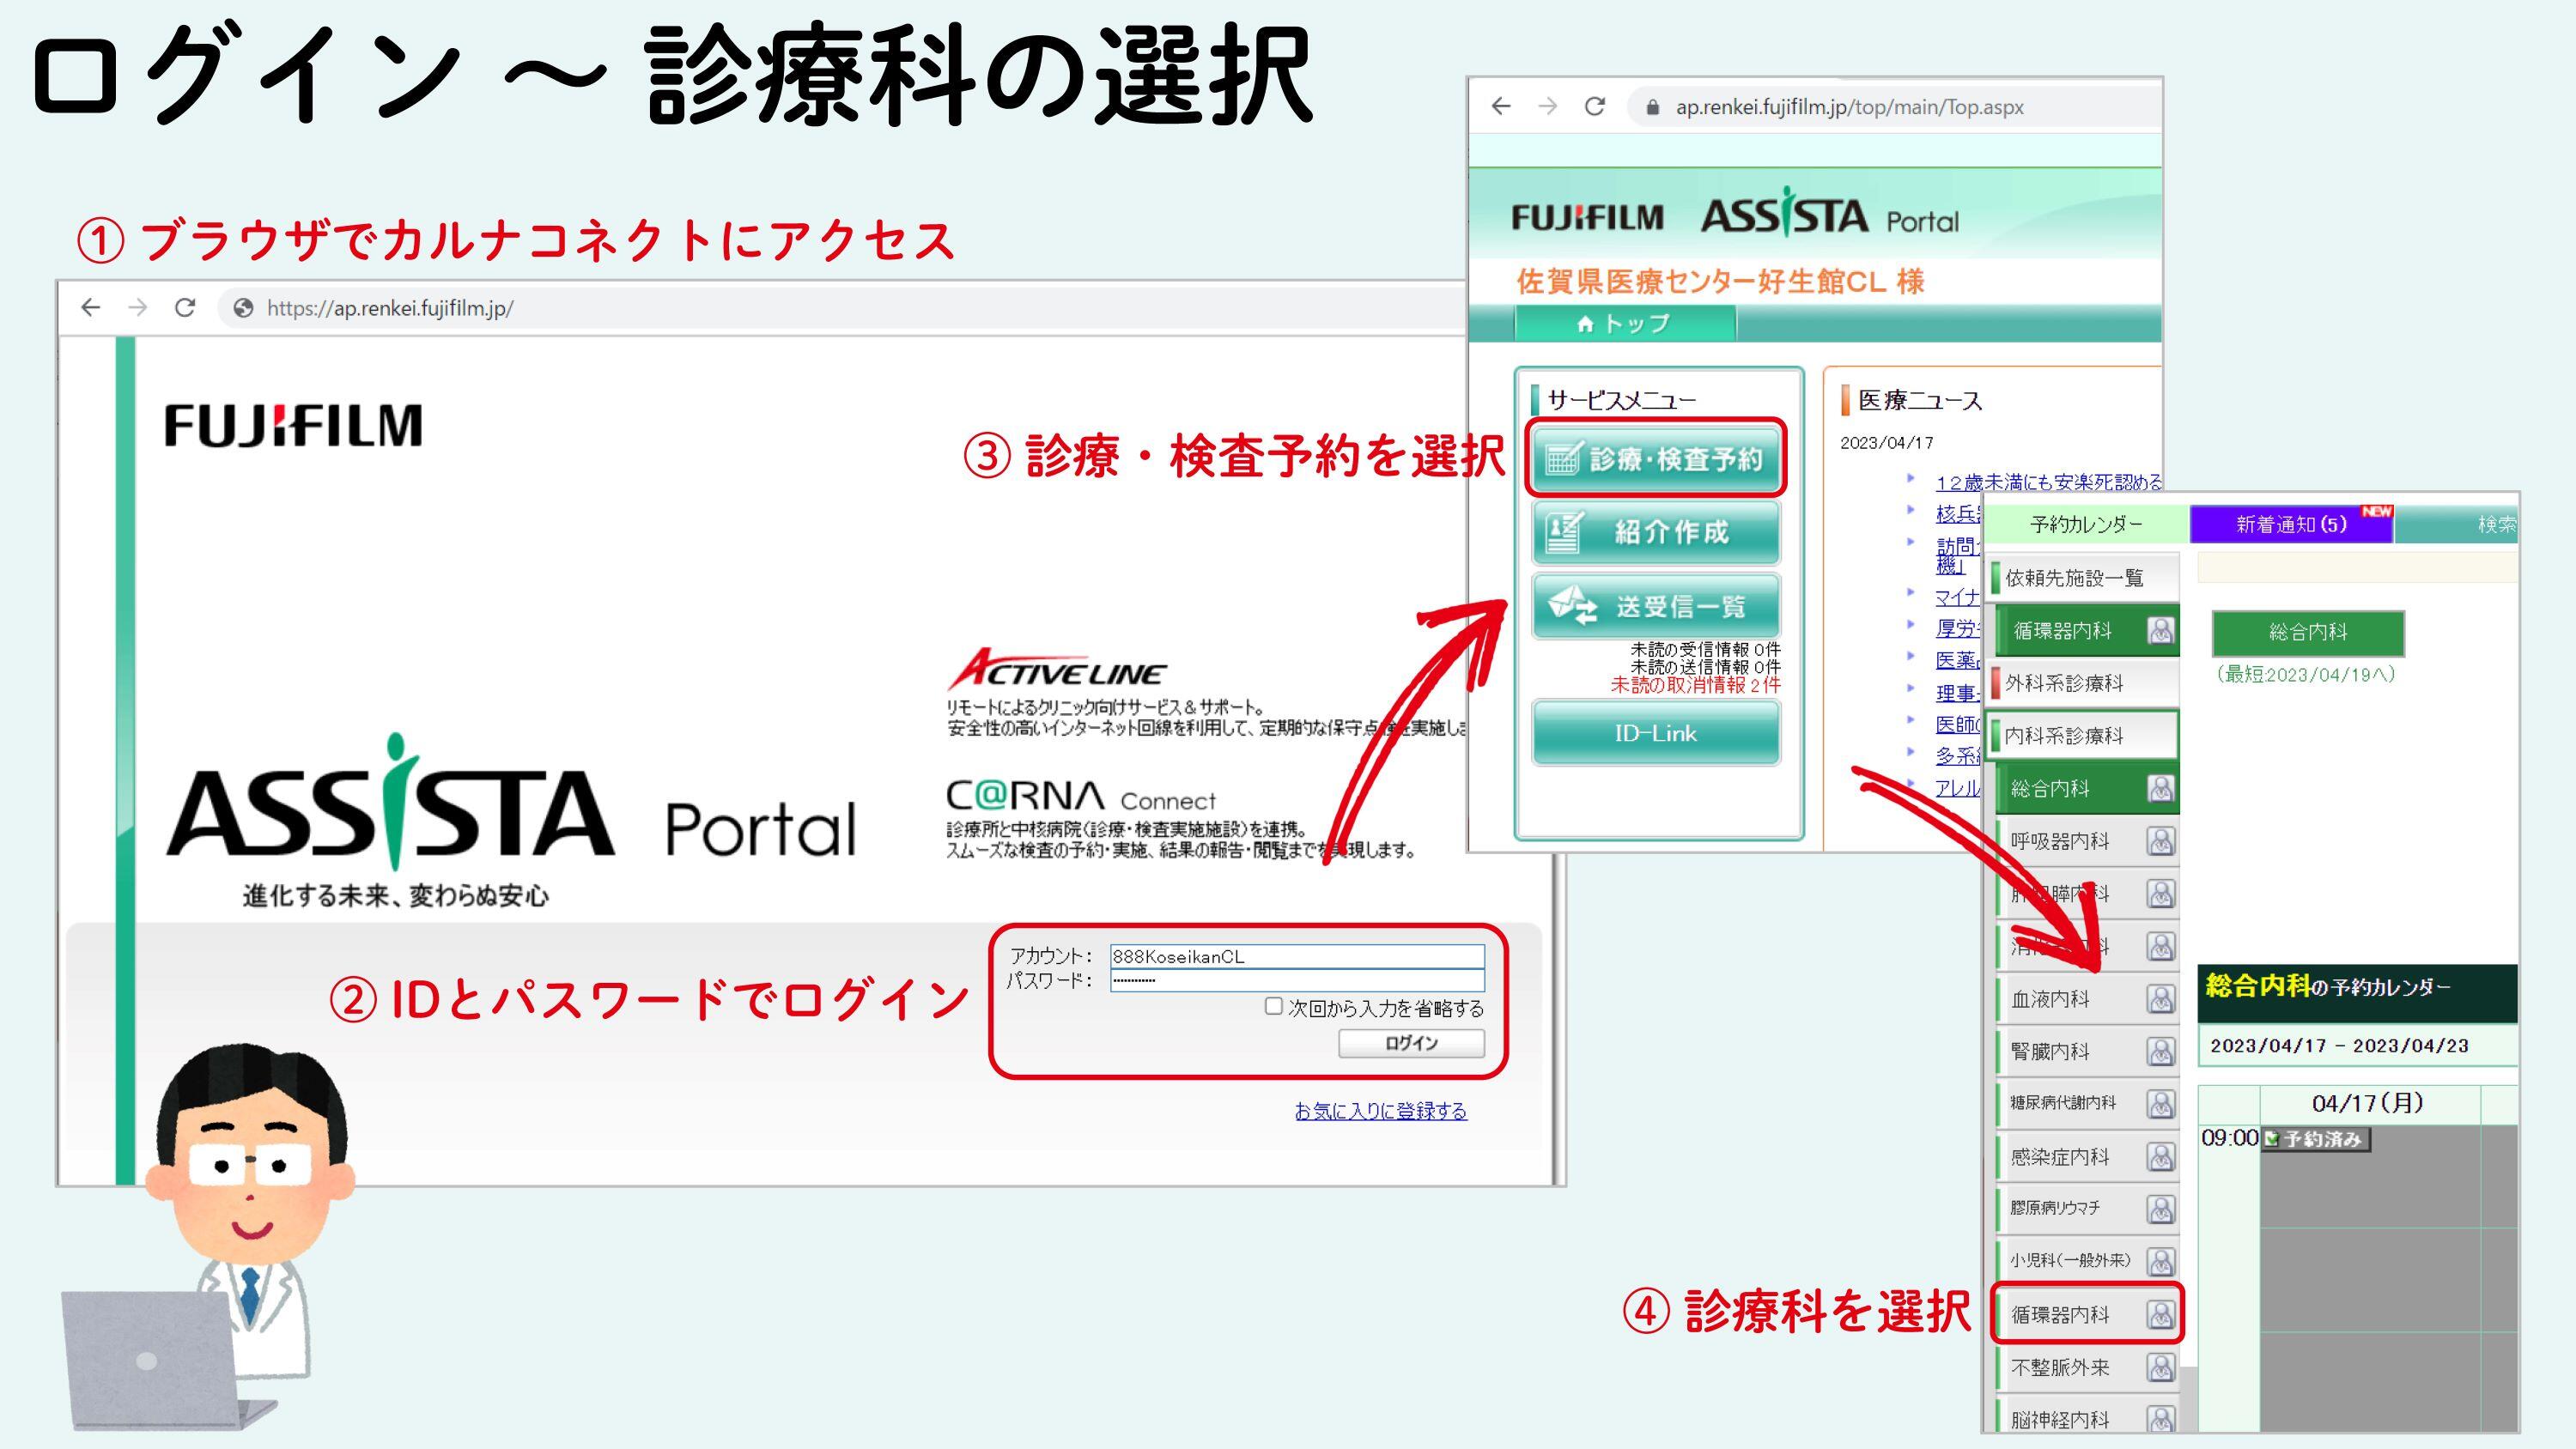Click the 診療・検査予約 service button
The image size is (2576, 1449).
click(x=1656, y=459)
